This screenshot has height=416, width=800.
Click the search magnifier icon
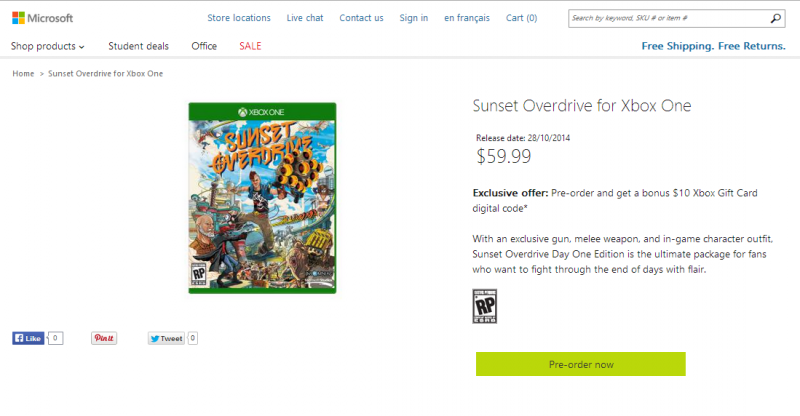click(x=776, y=18)
